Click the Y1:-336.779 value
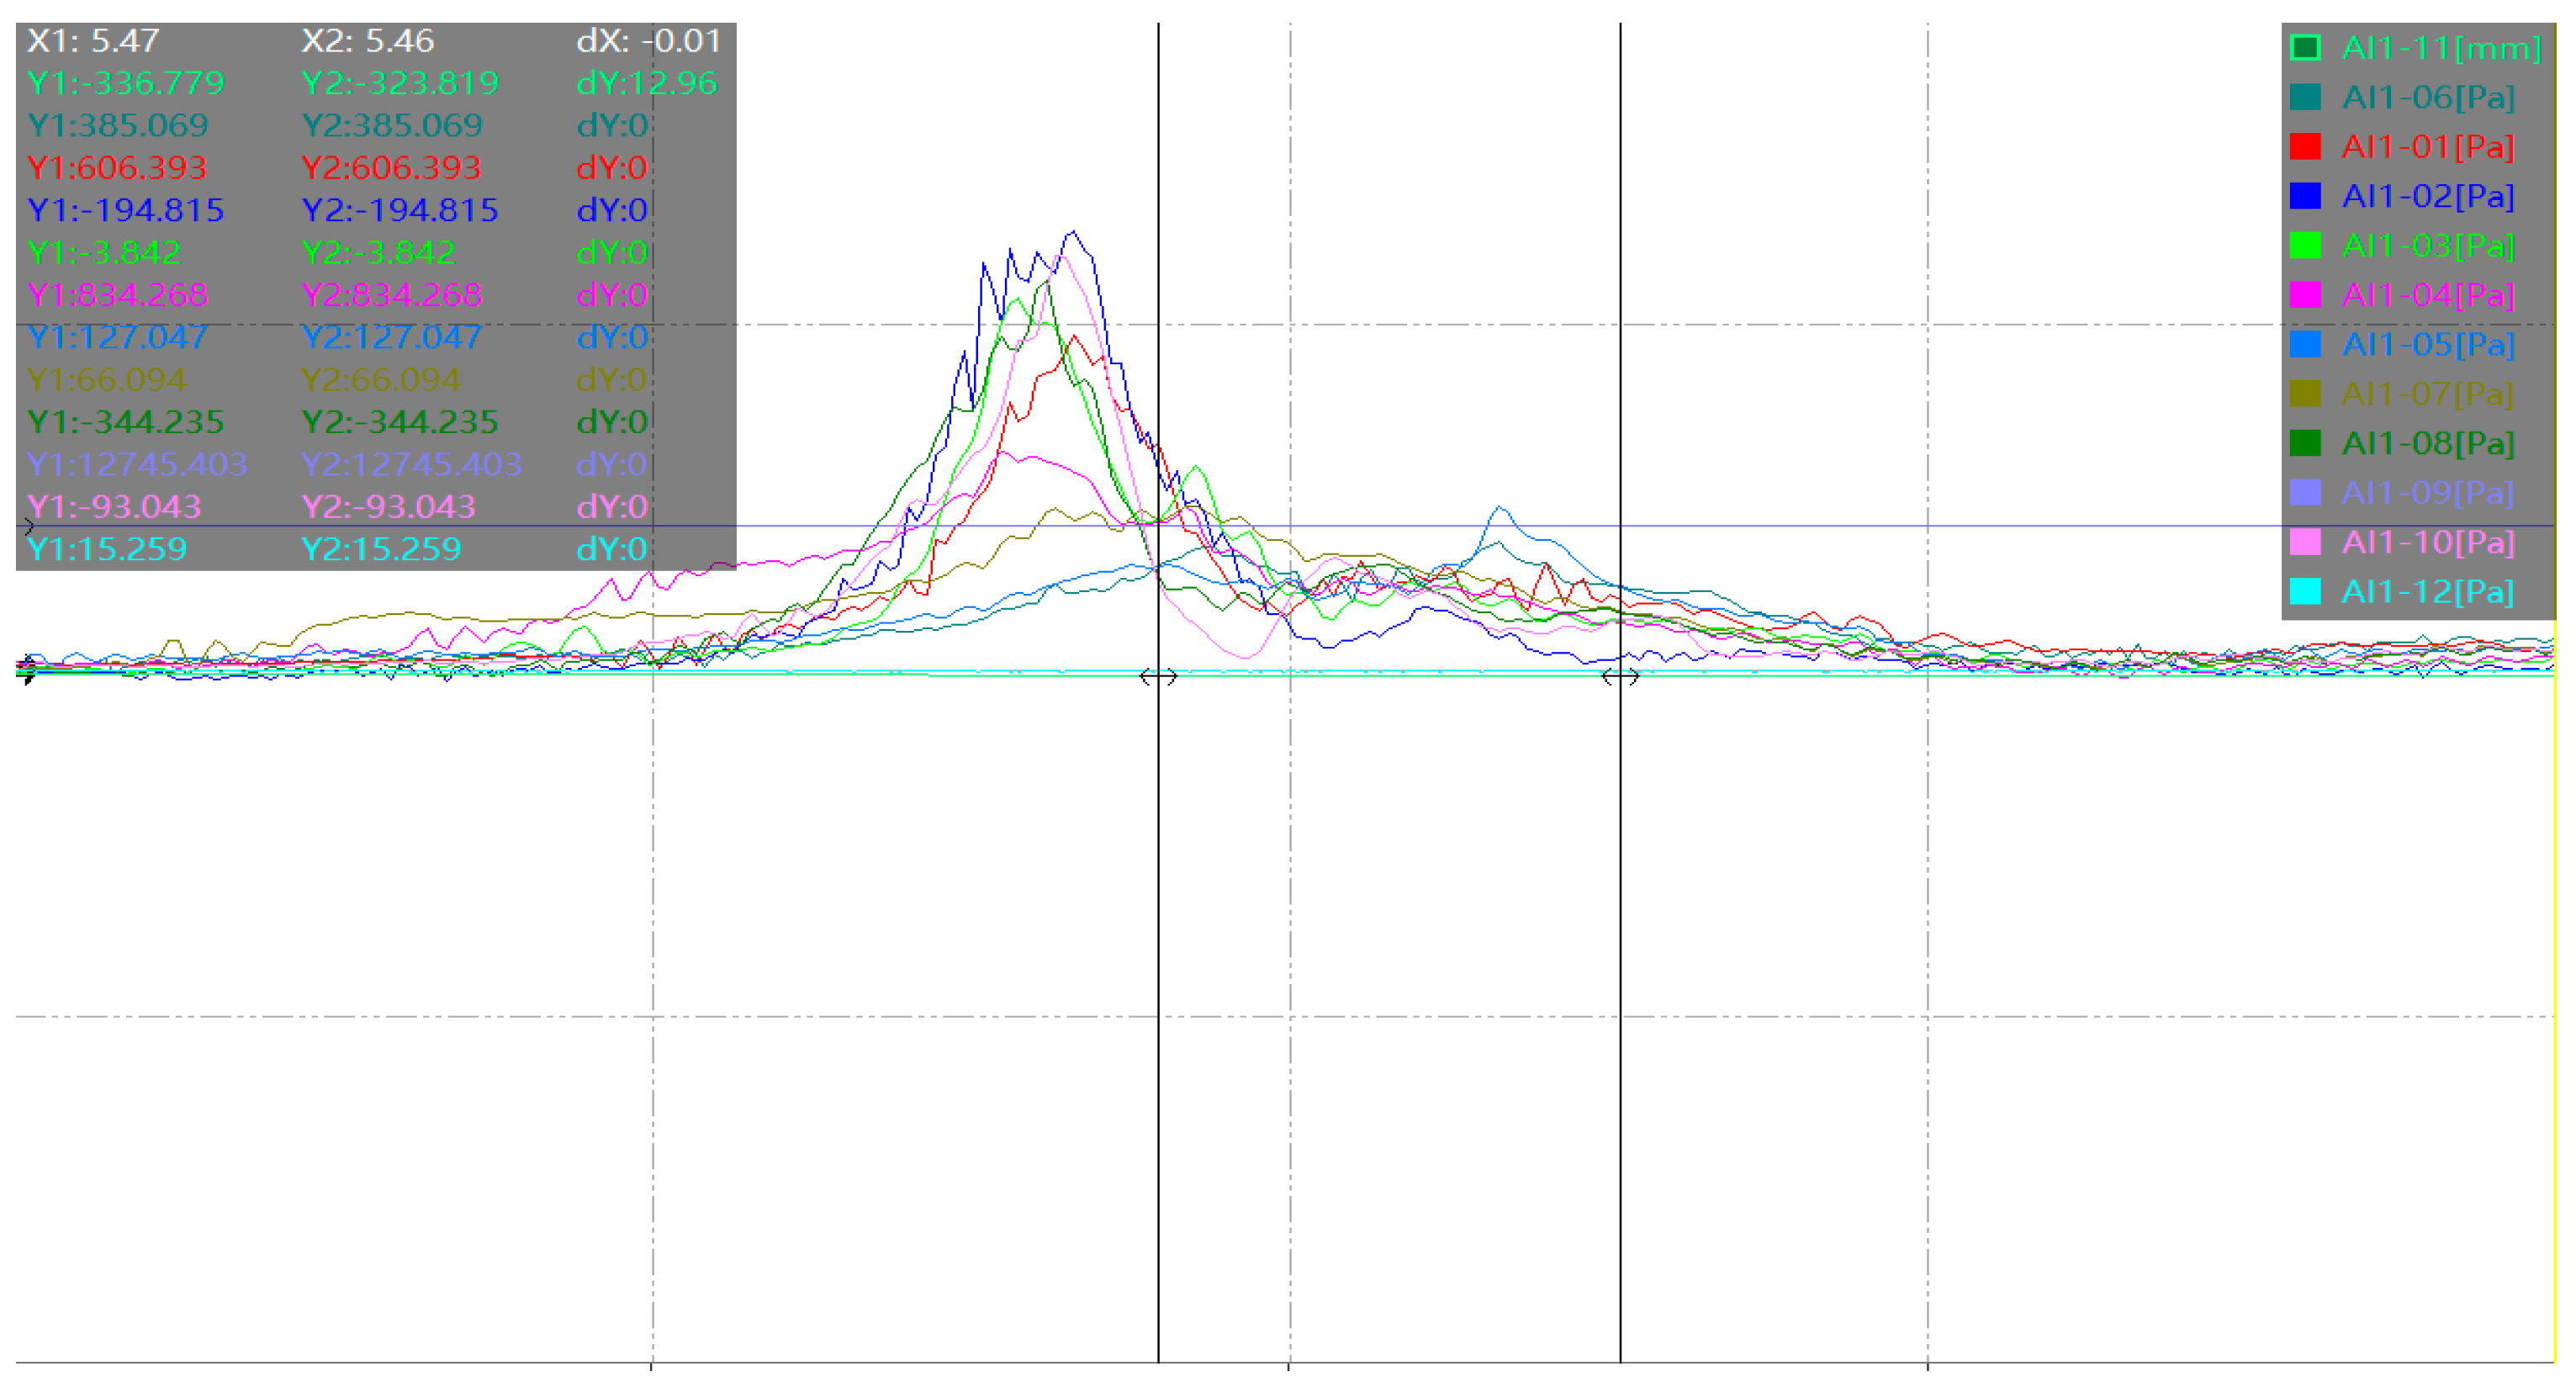 pos(126,83)
